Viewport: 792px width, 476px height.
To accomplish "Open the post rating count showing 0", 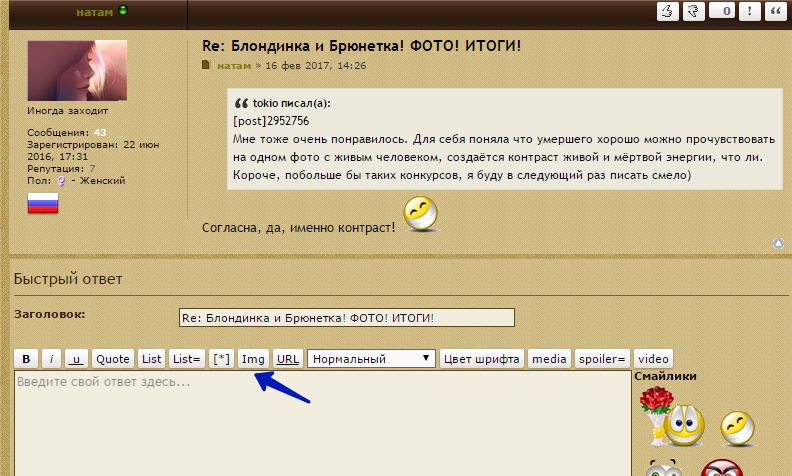I will 722,11.
